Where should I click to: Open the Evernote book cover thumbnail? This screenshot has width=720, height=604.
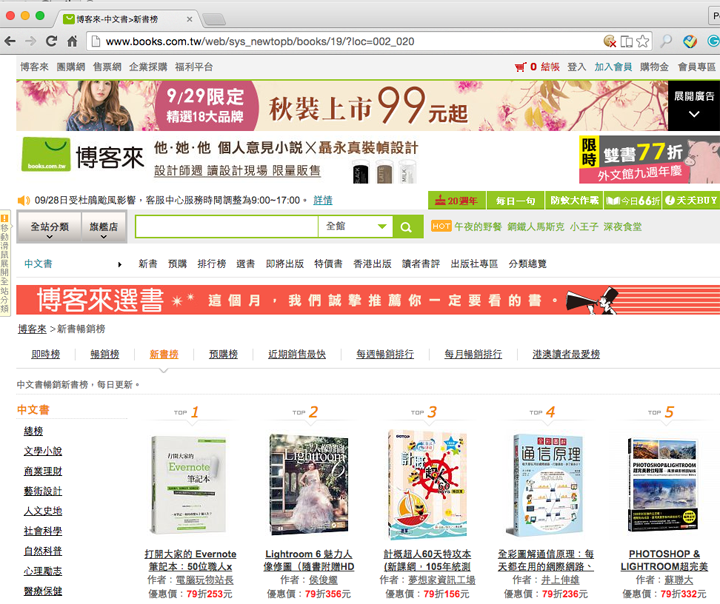click(x=189, y=485)
